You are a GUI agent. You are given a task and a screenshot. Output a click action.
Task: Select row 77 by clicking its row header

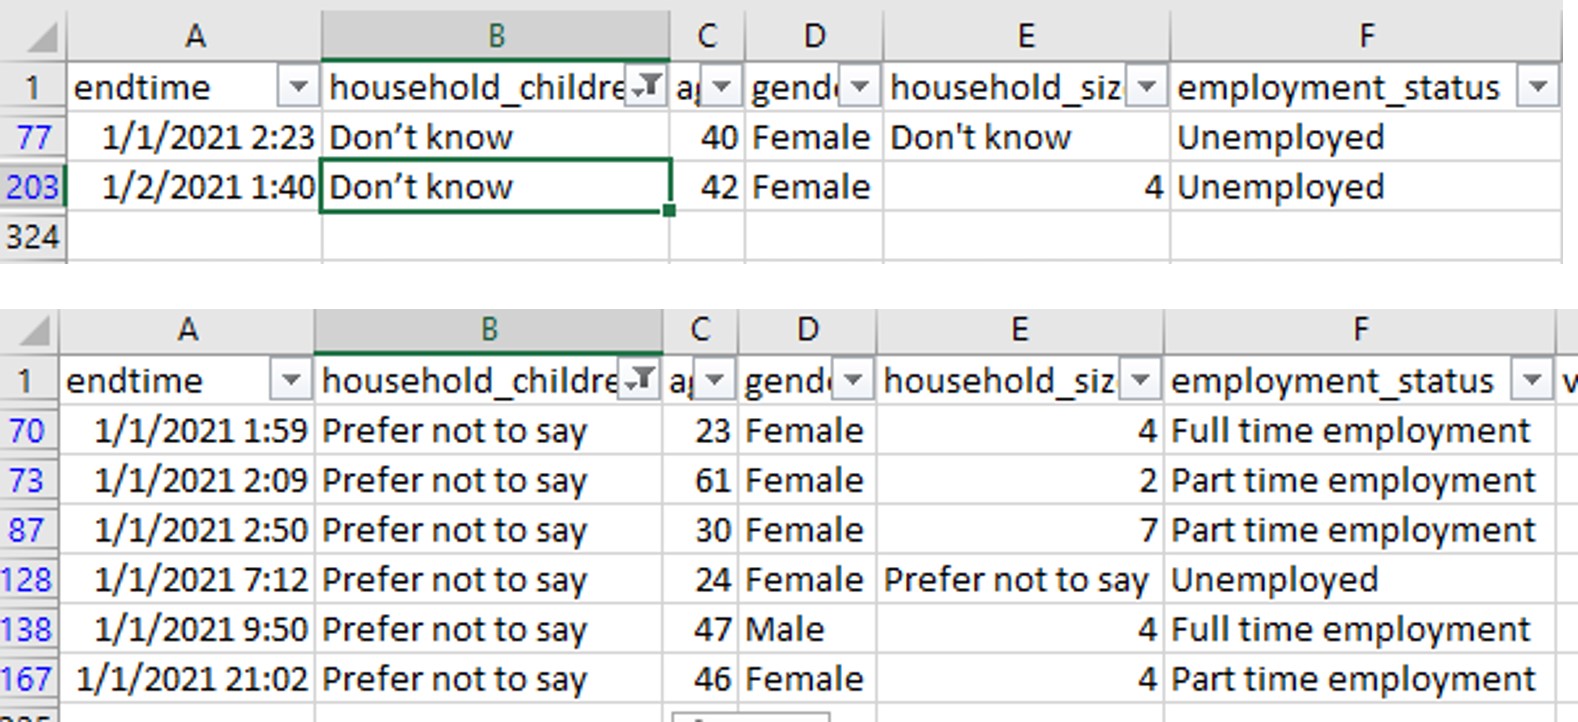pos(30,136)
